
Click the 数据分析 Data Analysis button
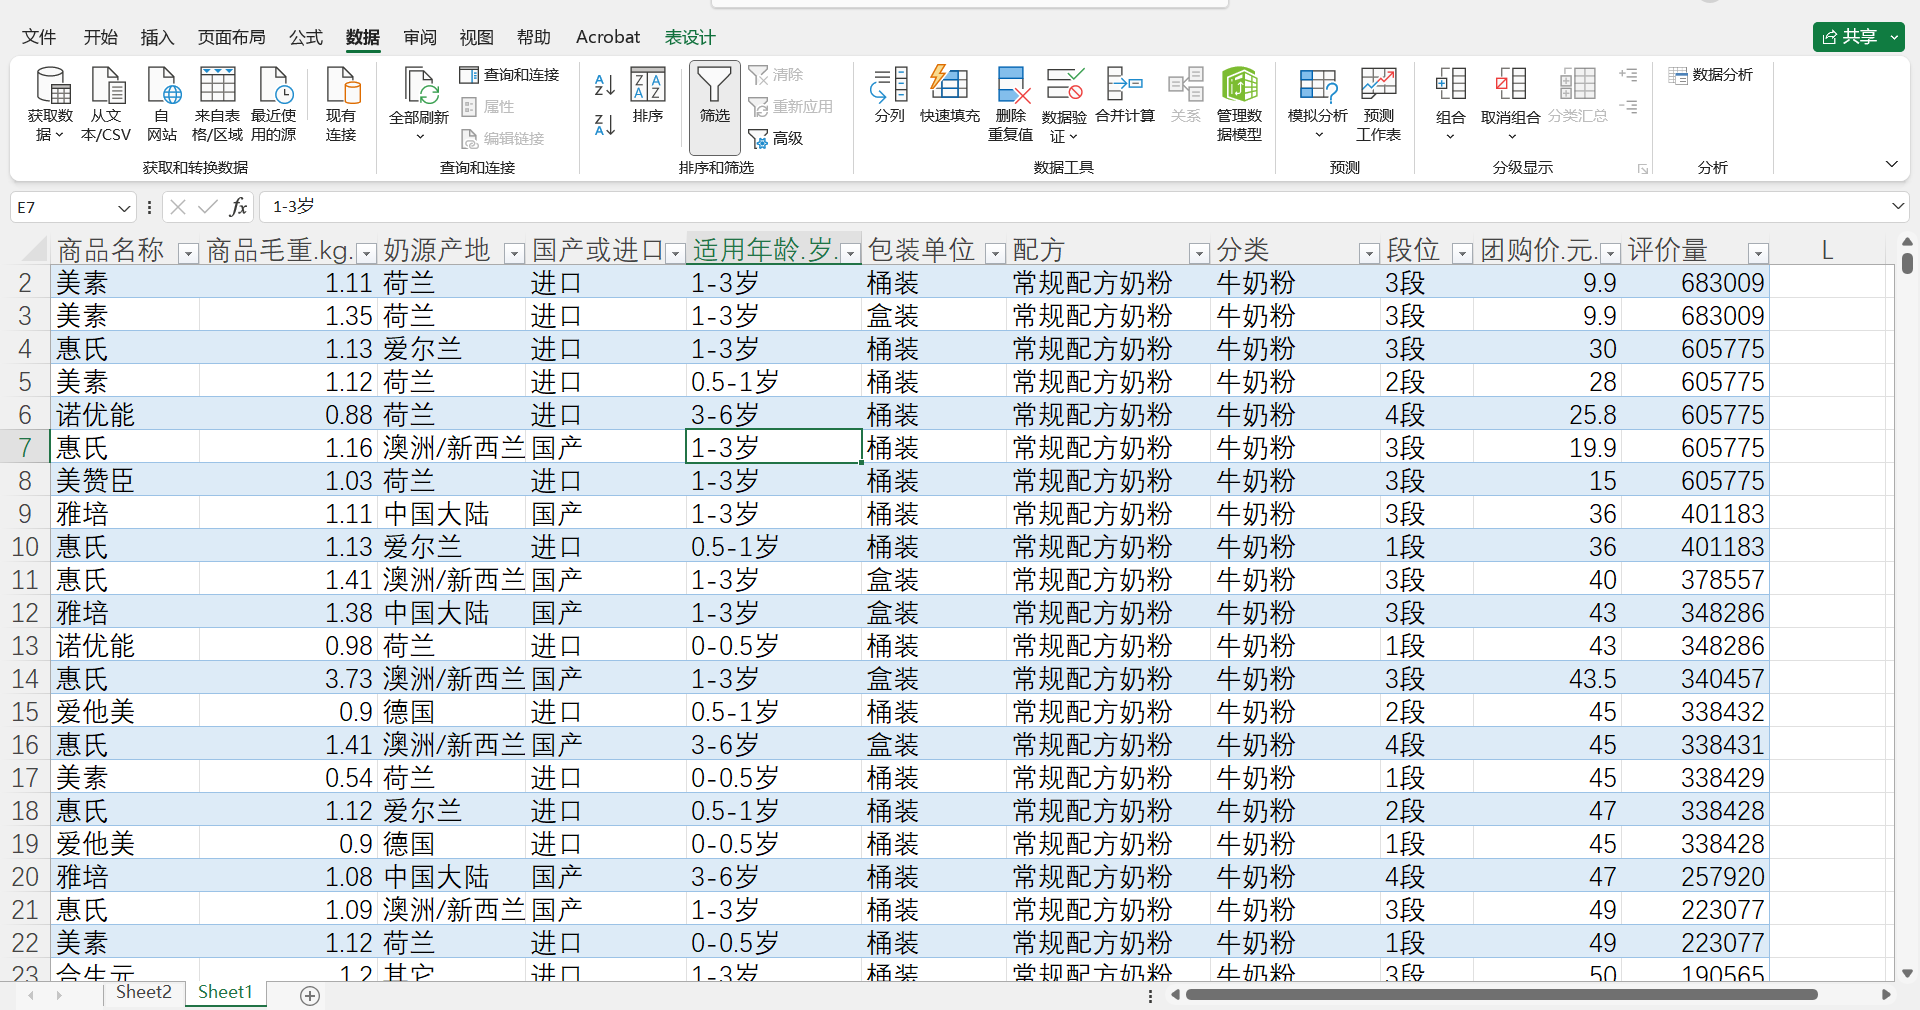[x=1712, y=74]
